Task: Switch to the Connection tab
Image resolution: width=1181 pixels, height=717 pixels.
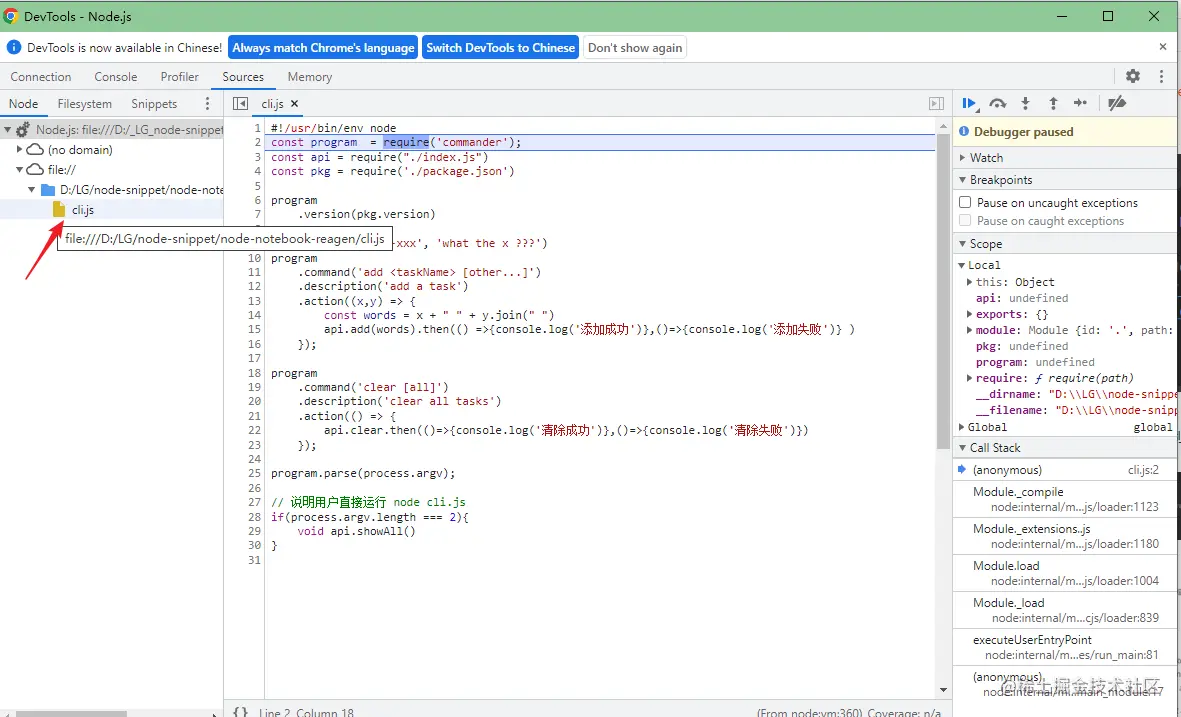Action: (x=41, y=77)
